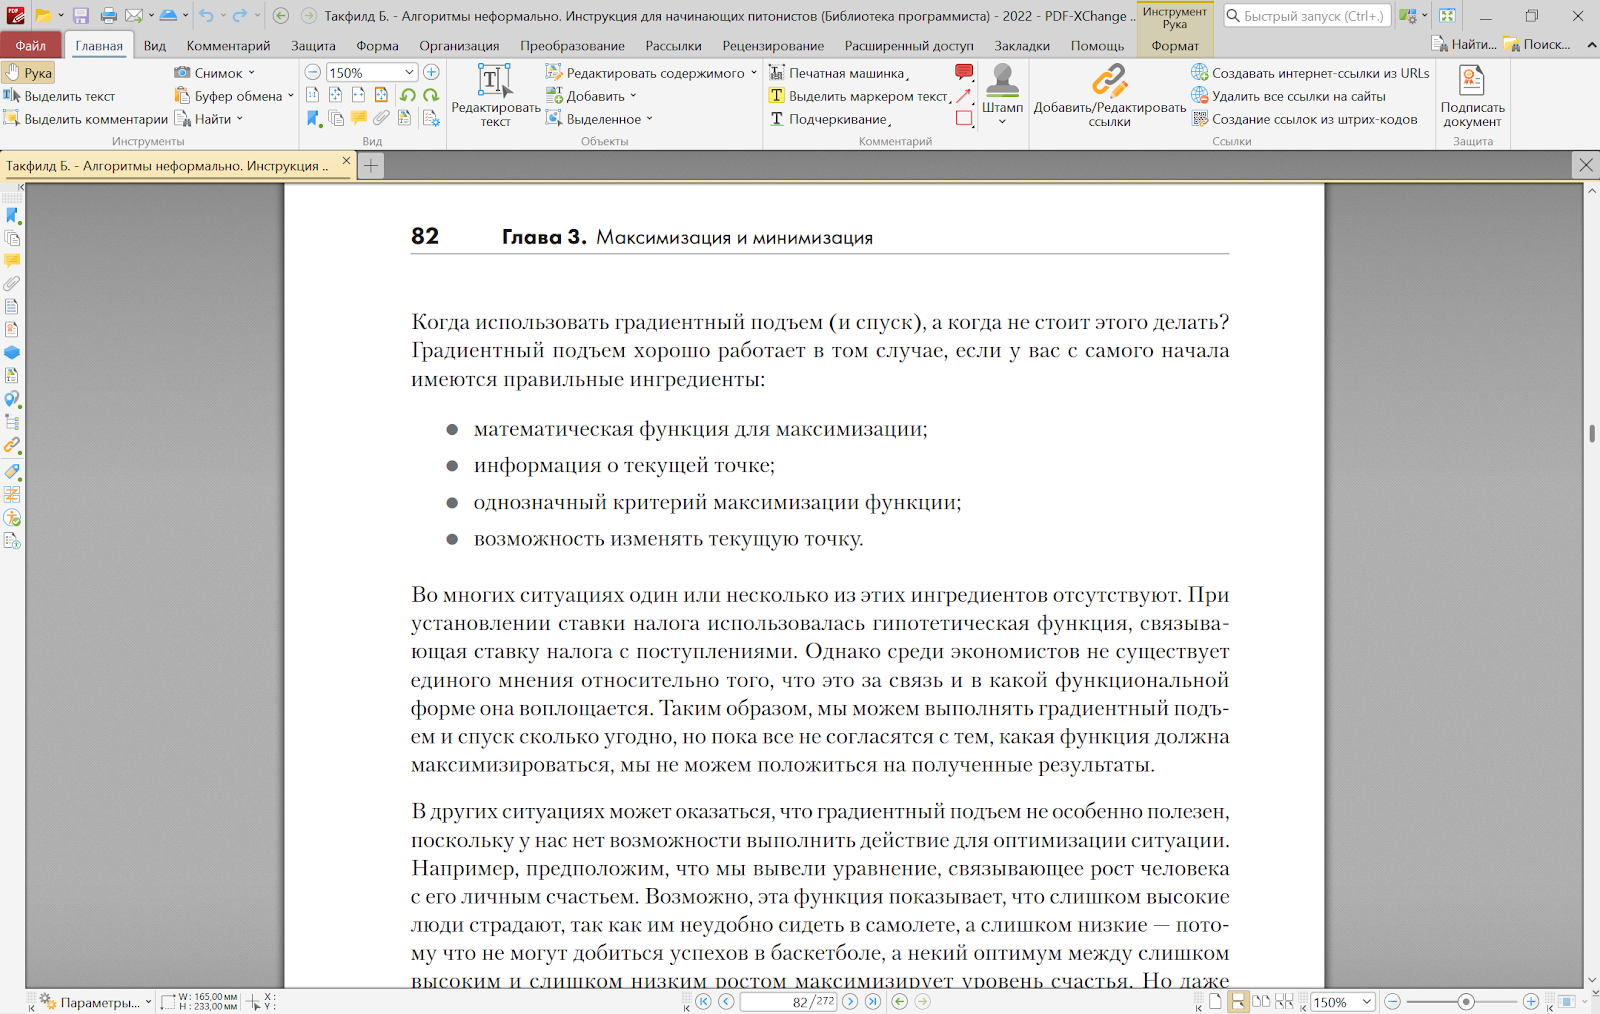
Task: Click the red arrow drawing tool icon
Action: (x=964, y=95)
